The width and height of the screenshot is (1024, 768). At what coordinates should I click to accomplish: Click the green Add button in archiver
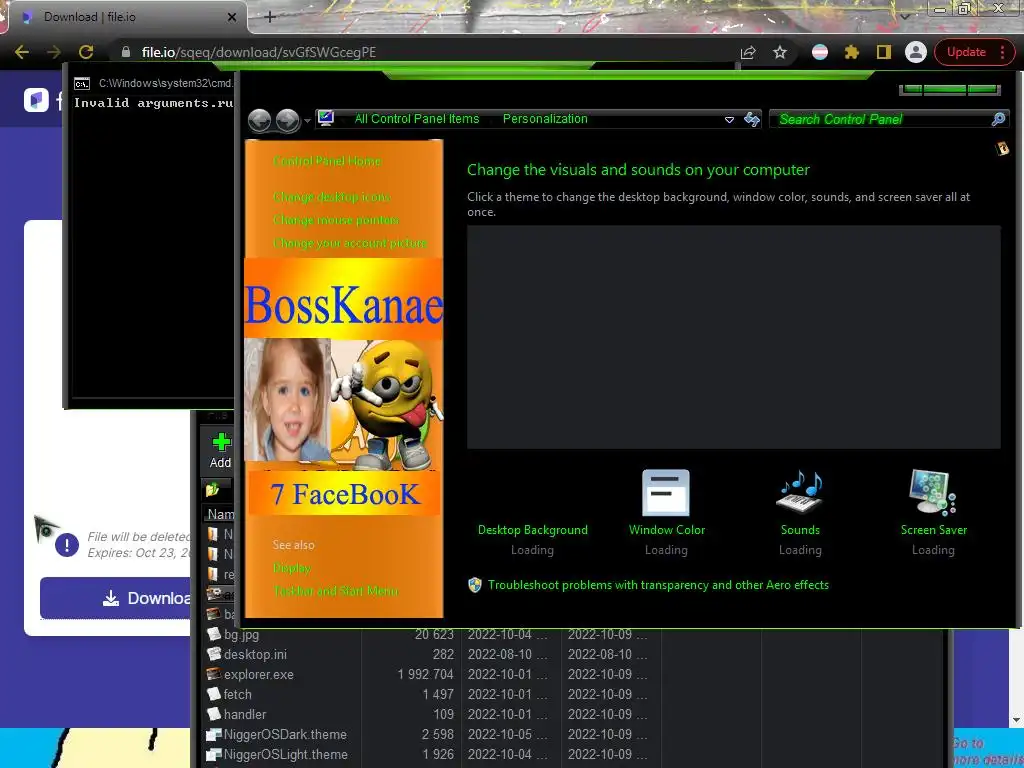coord(221,450)
